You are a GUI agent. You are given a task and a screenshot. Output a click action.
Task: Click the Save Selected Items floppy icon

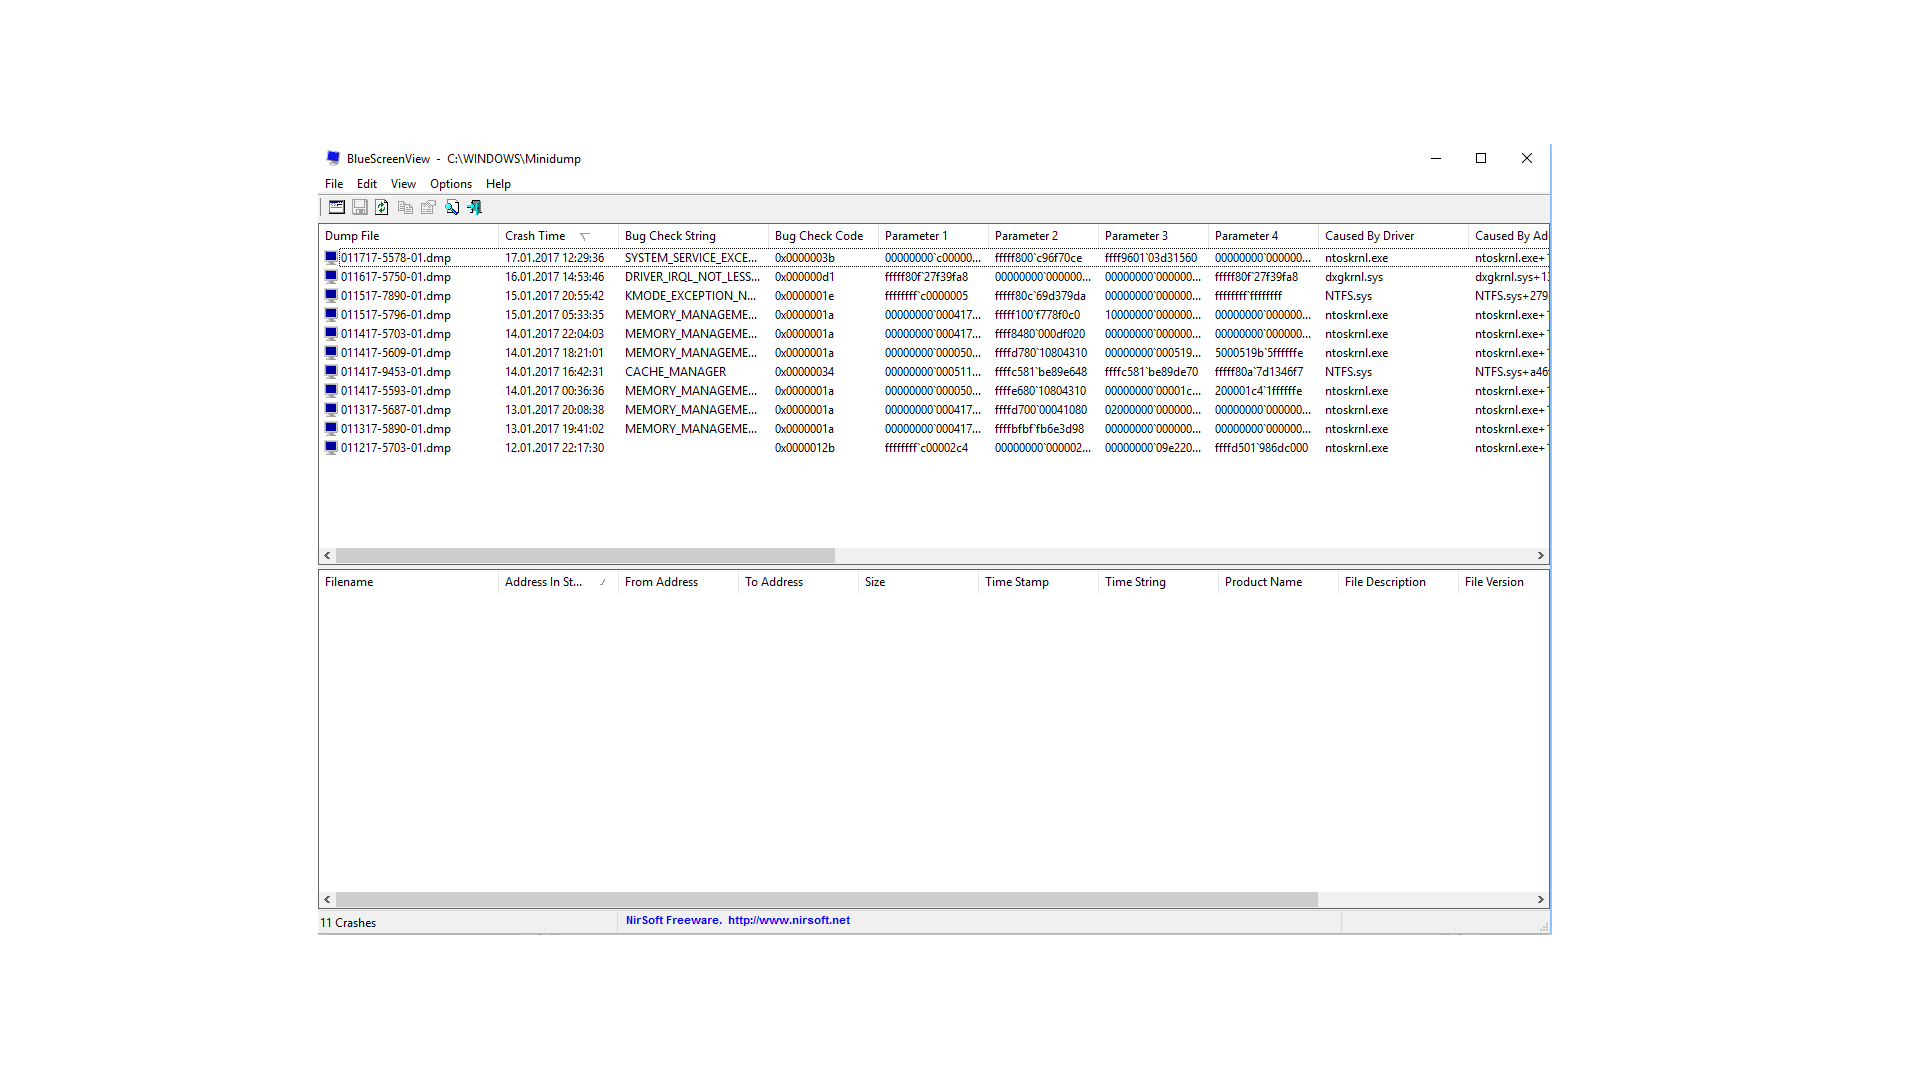click(360, 207)
